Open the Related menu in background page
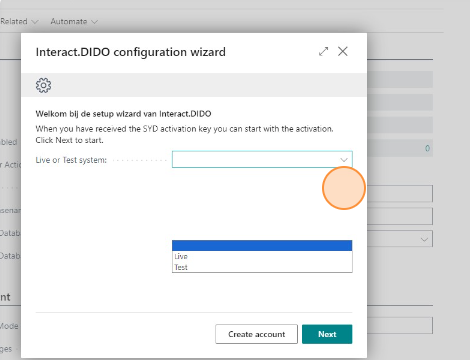This screenshot has height=360, width=470. (19, 21)
